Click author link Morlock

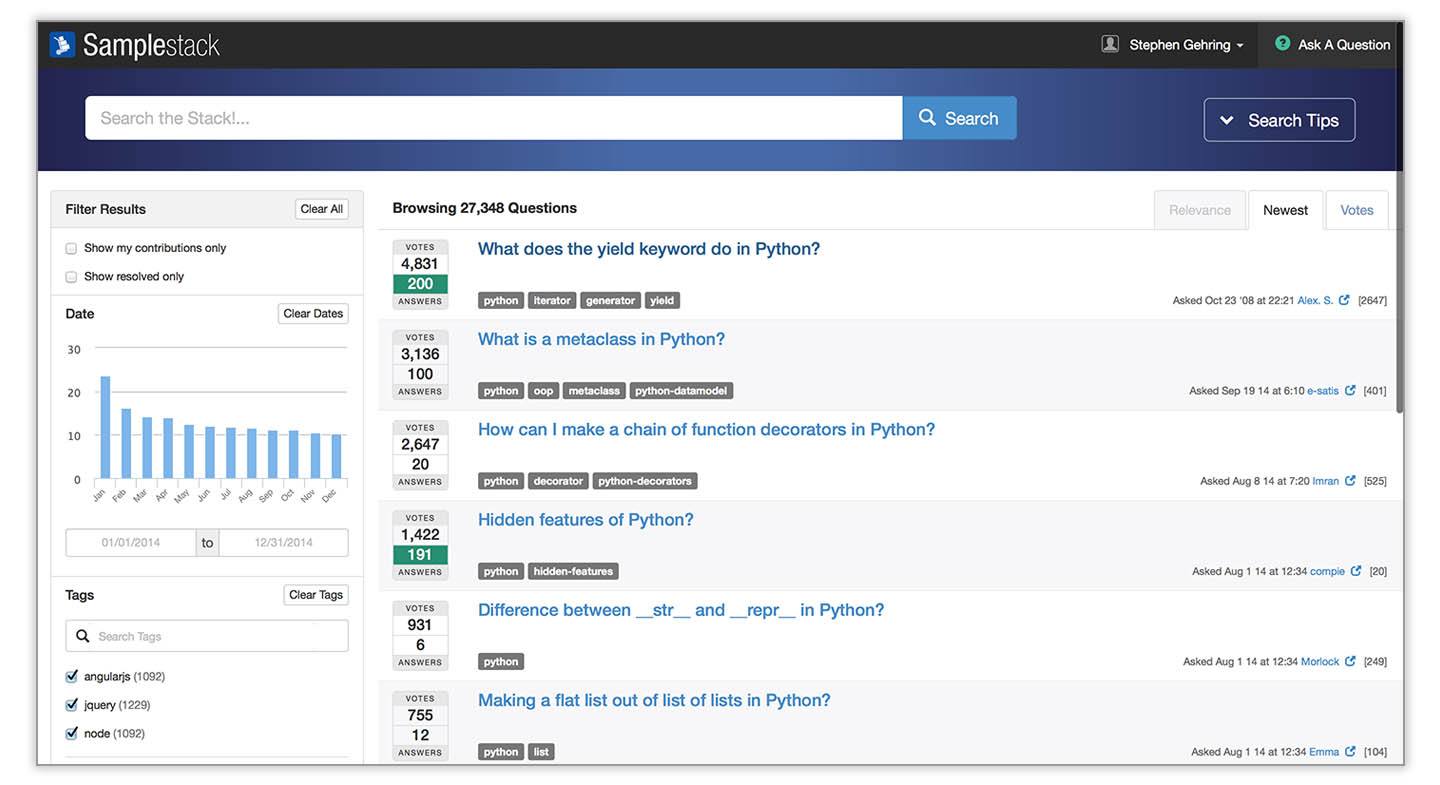pyautogui.click(x=1320, y=661)
